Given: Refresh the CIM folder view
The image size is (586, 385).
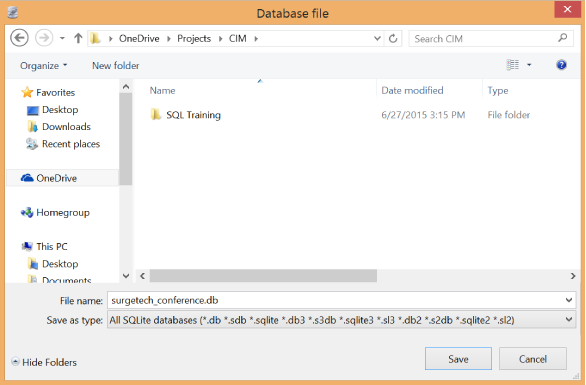Looking at the screenshot, I should (x=393, y=38).
